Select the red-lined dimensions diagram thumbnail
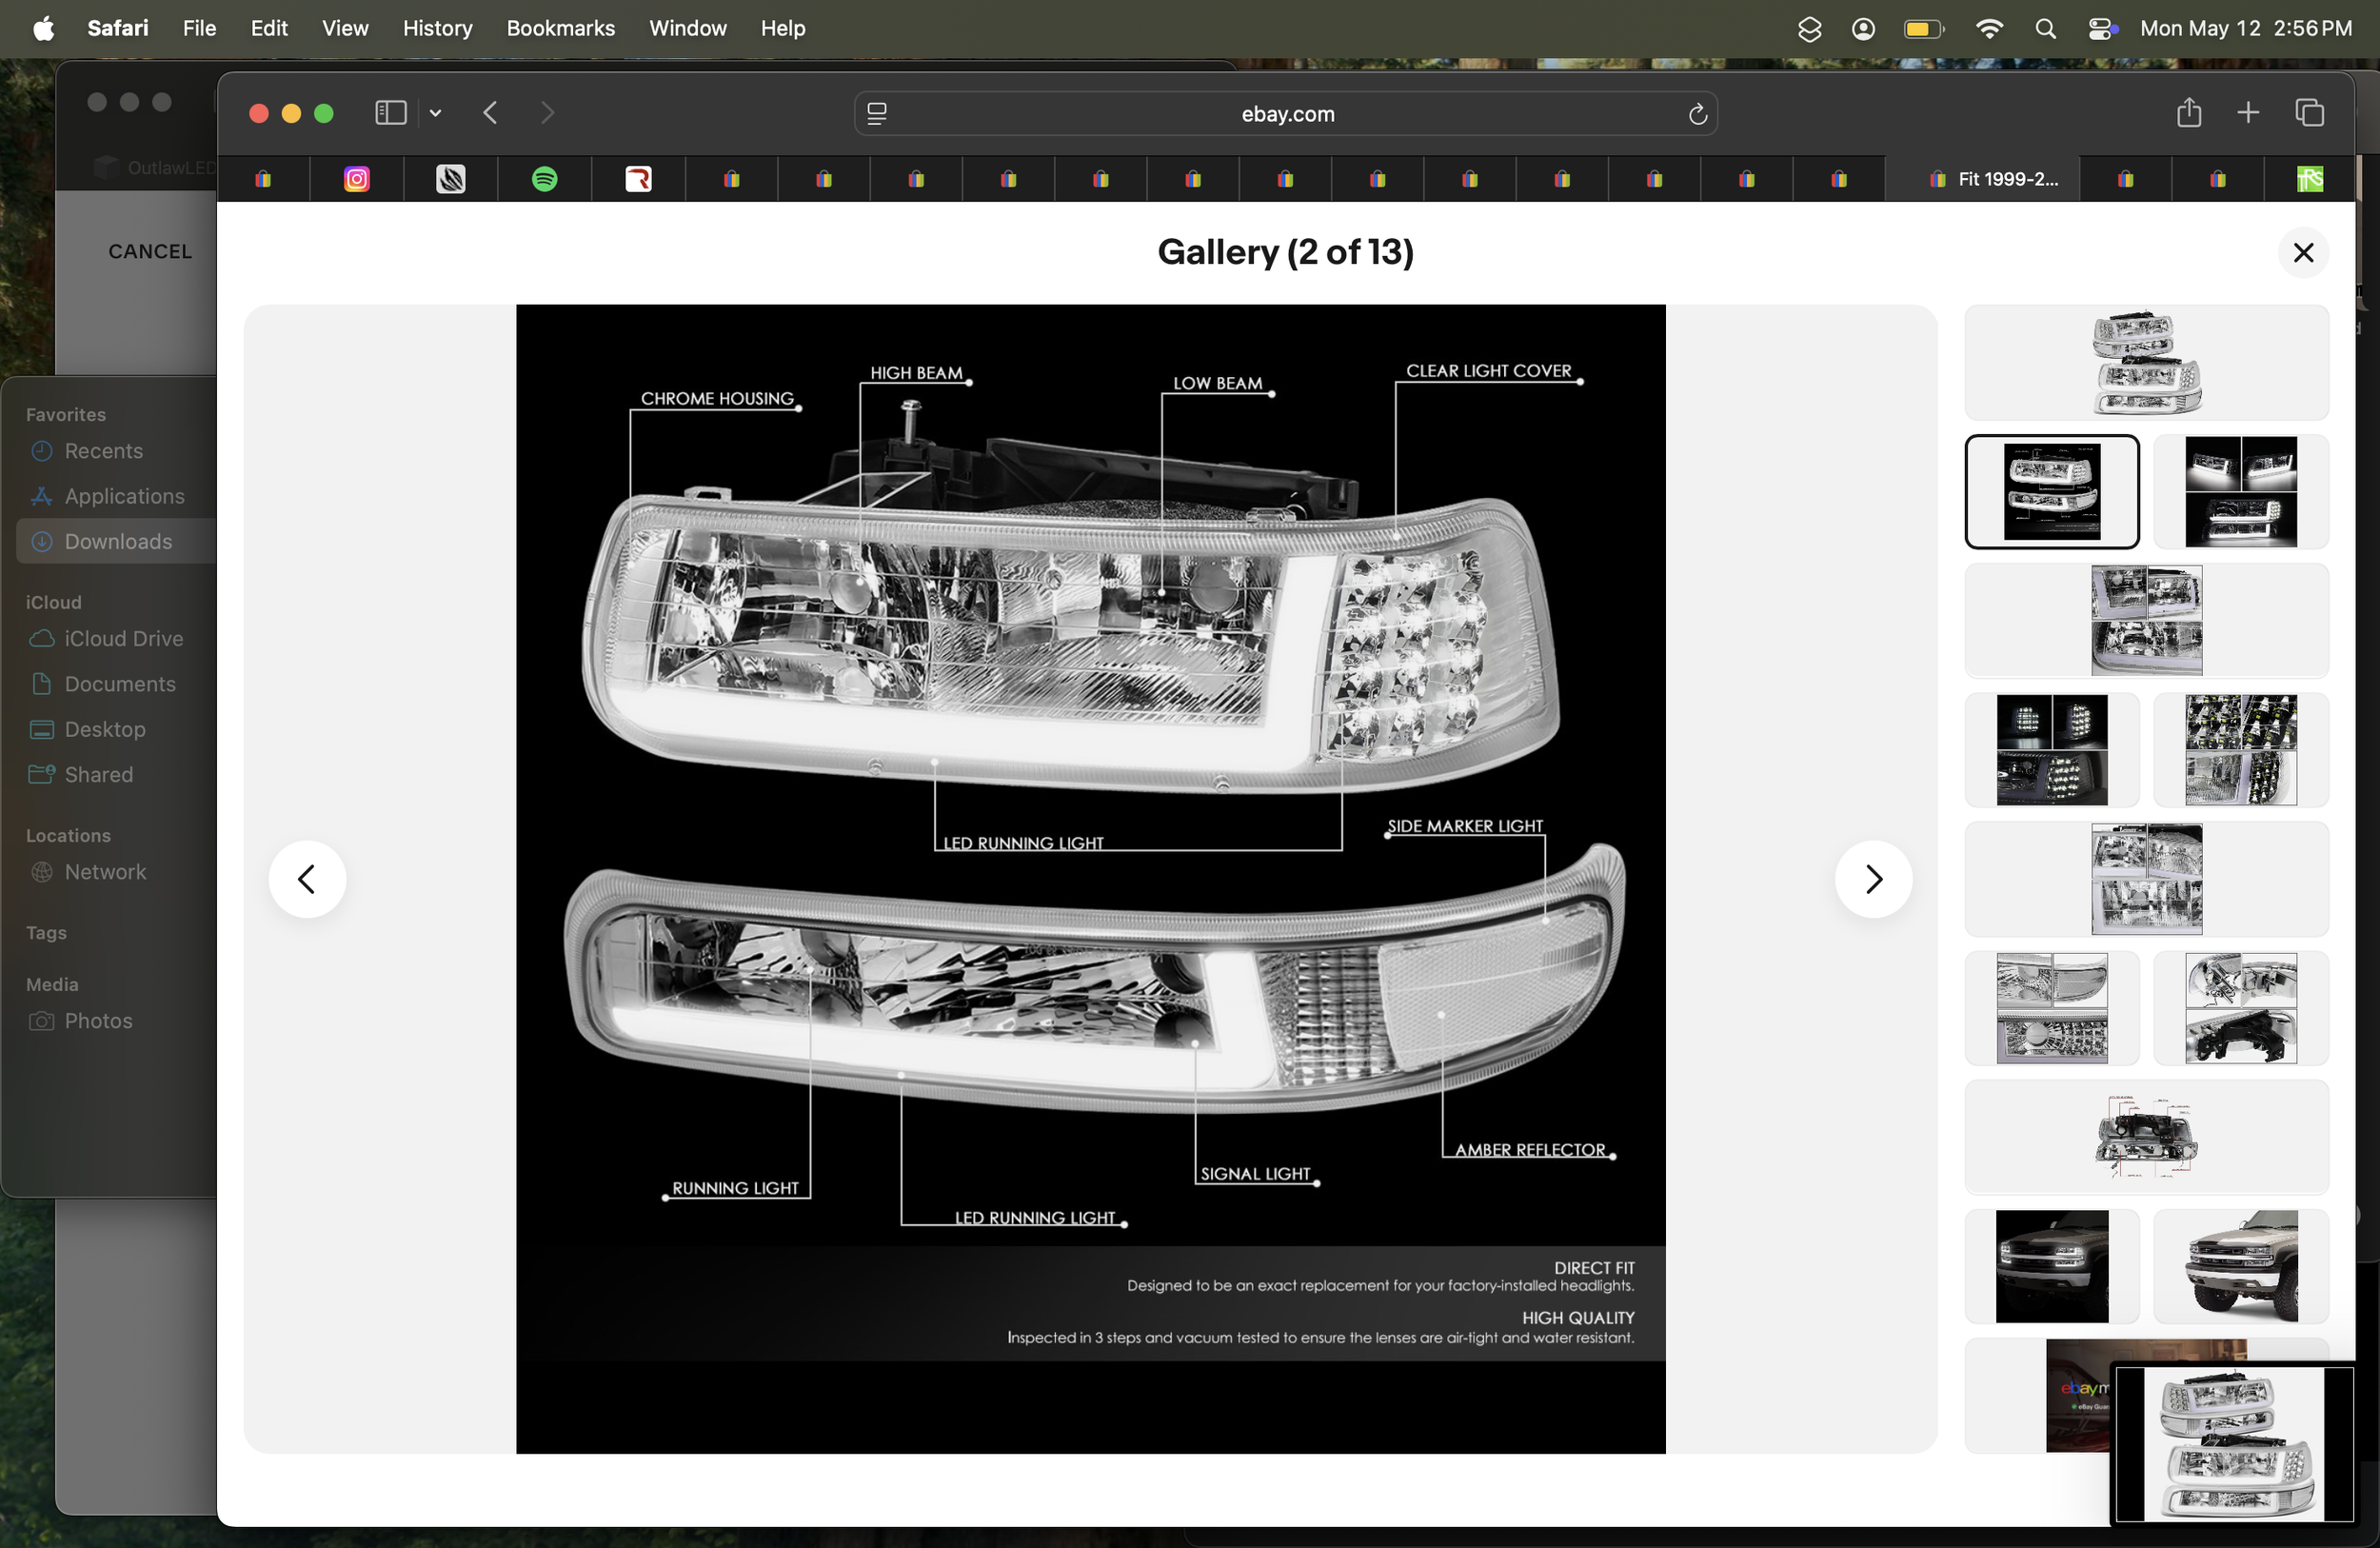 [2146, 1137]
